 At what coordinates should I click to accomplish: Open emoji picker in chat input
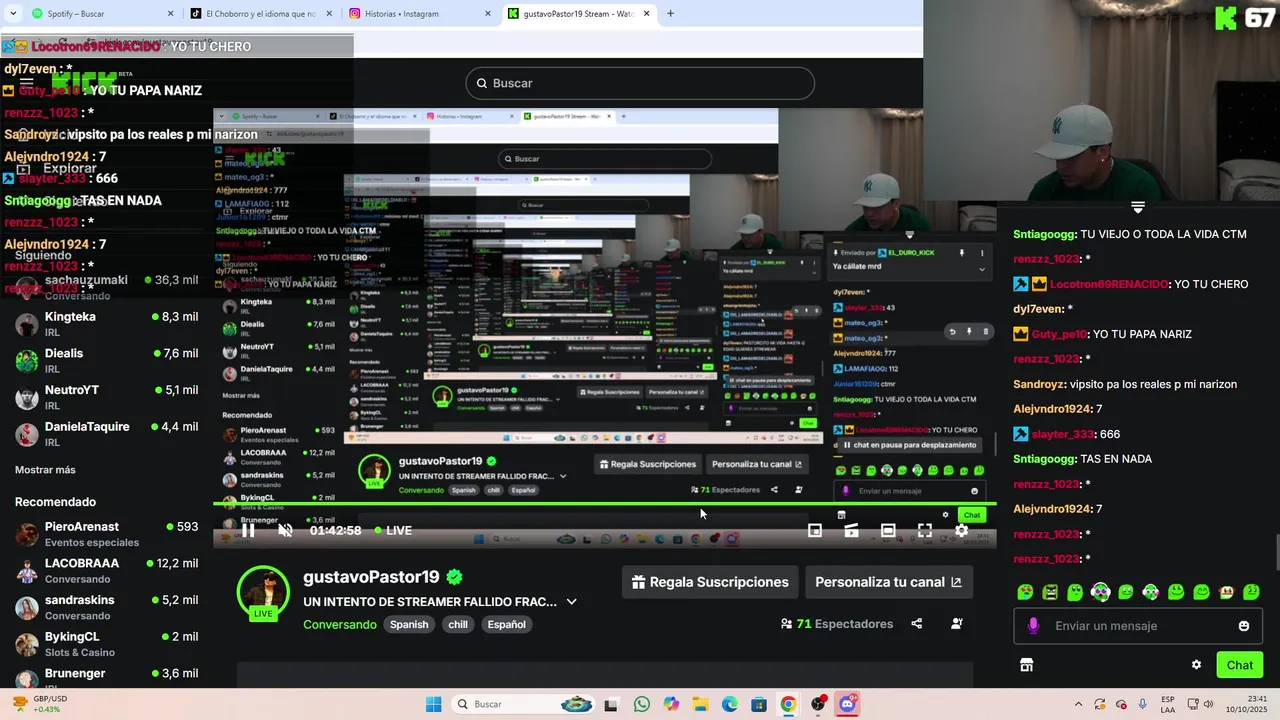pos(1244,626)
